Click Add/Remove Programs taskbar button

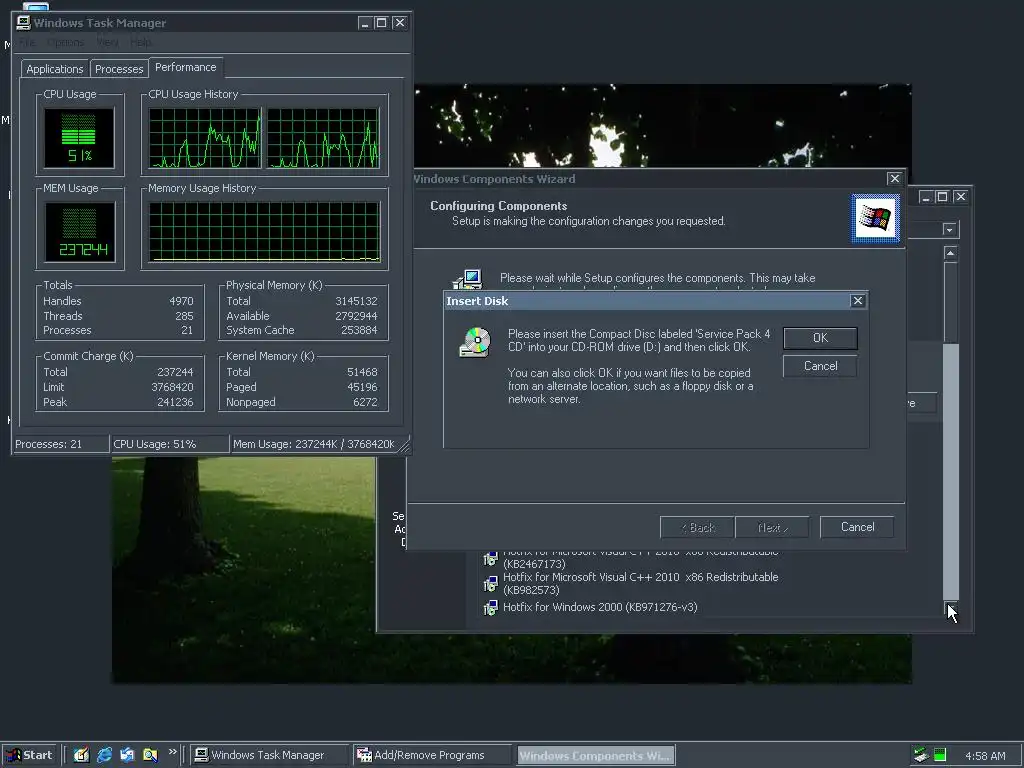click(x=432, y=755)
